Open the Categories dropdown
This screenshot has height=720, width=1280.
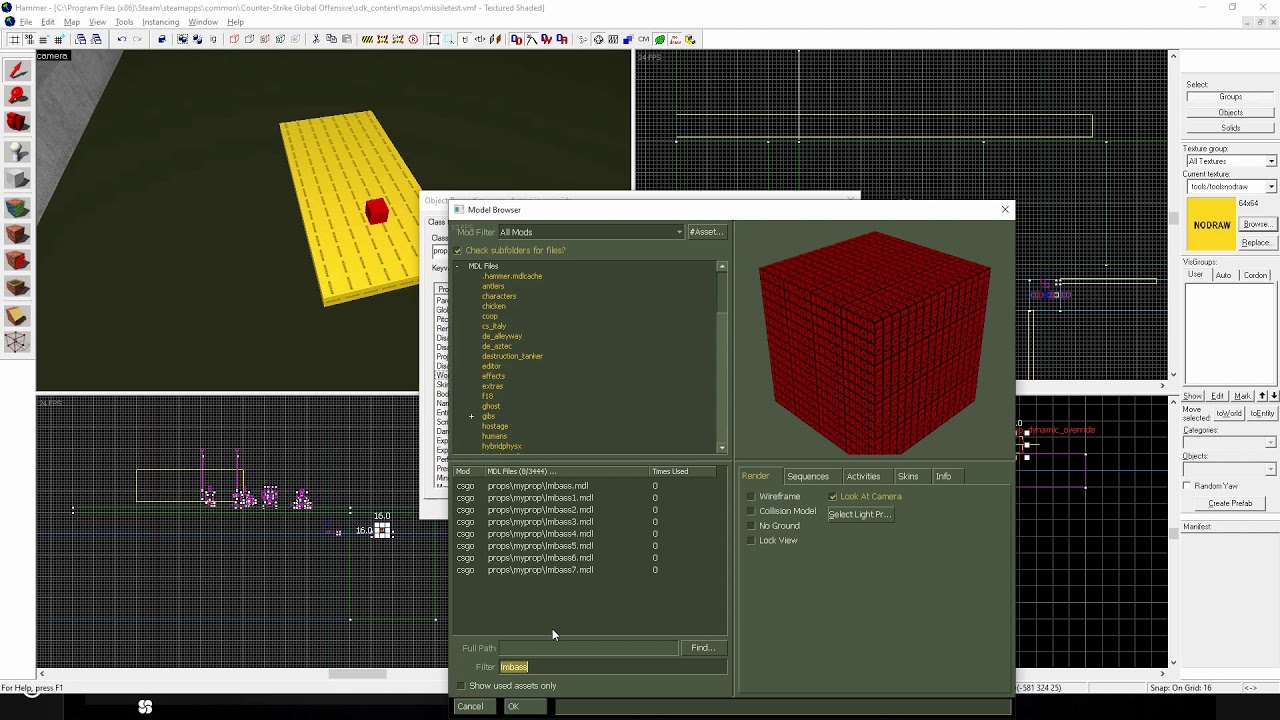point(1230,443)
